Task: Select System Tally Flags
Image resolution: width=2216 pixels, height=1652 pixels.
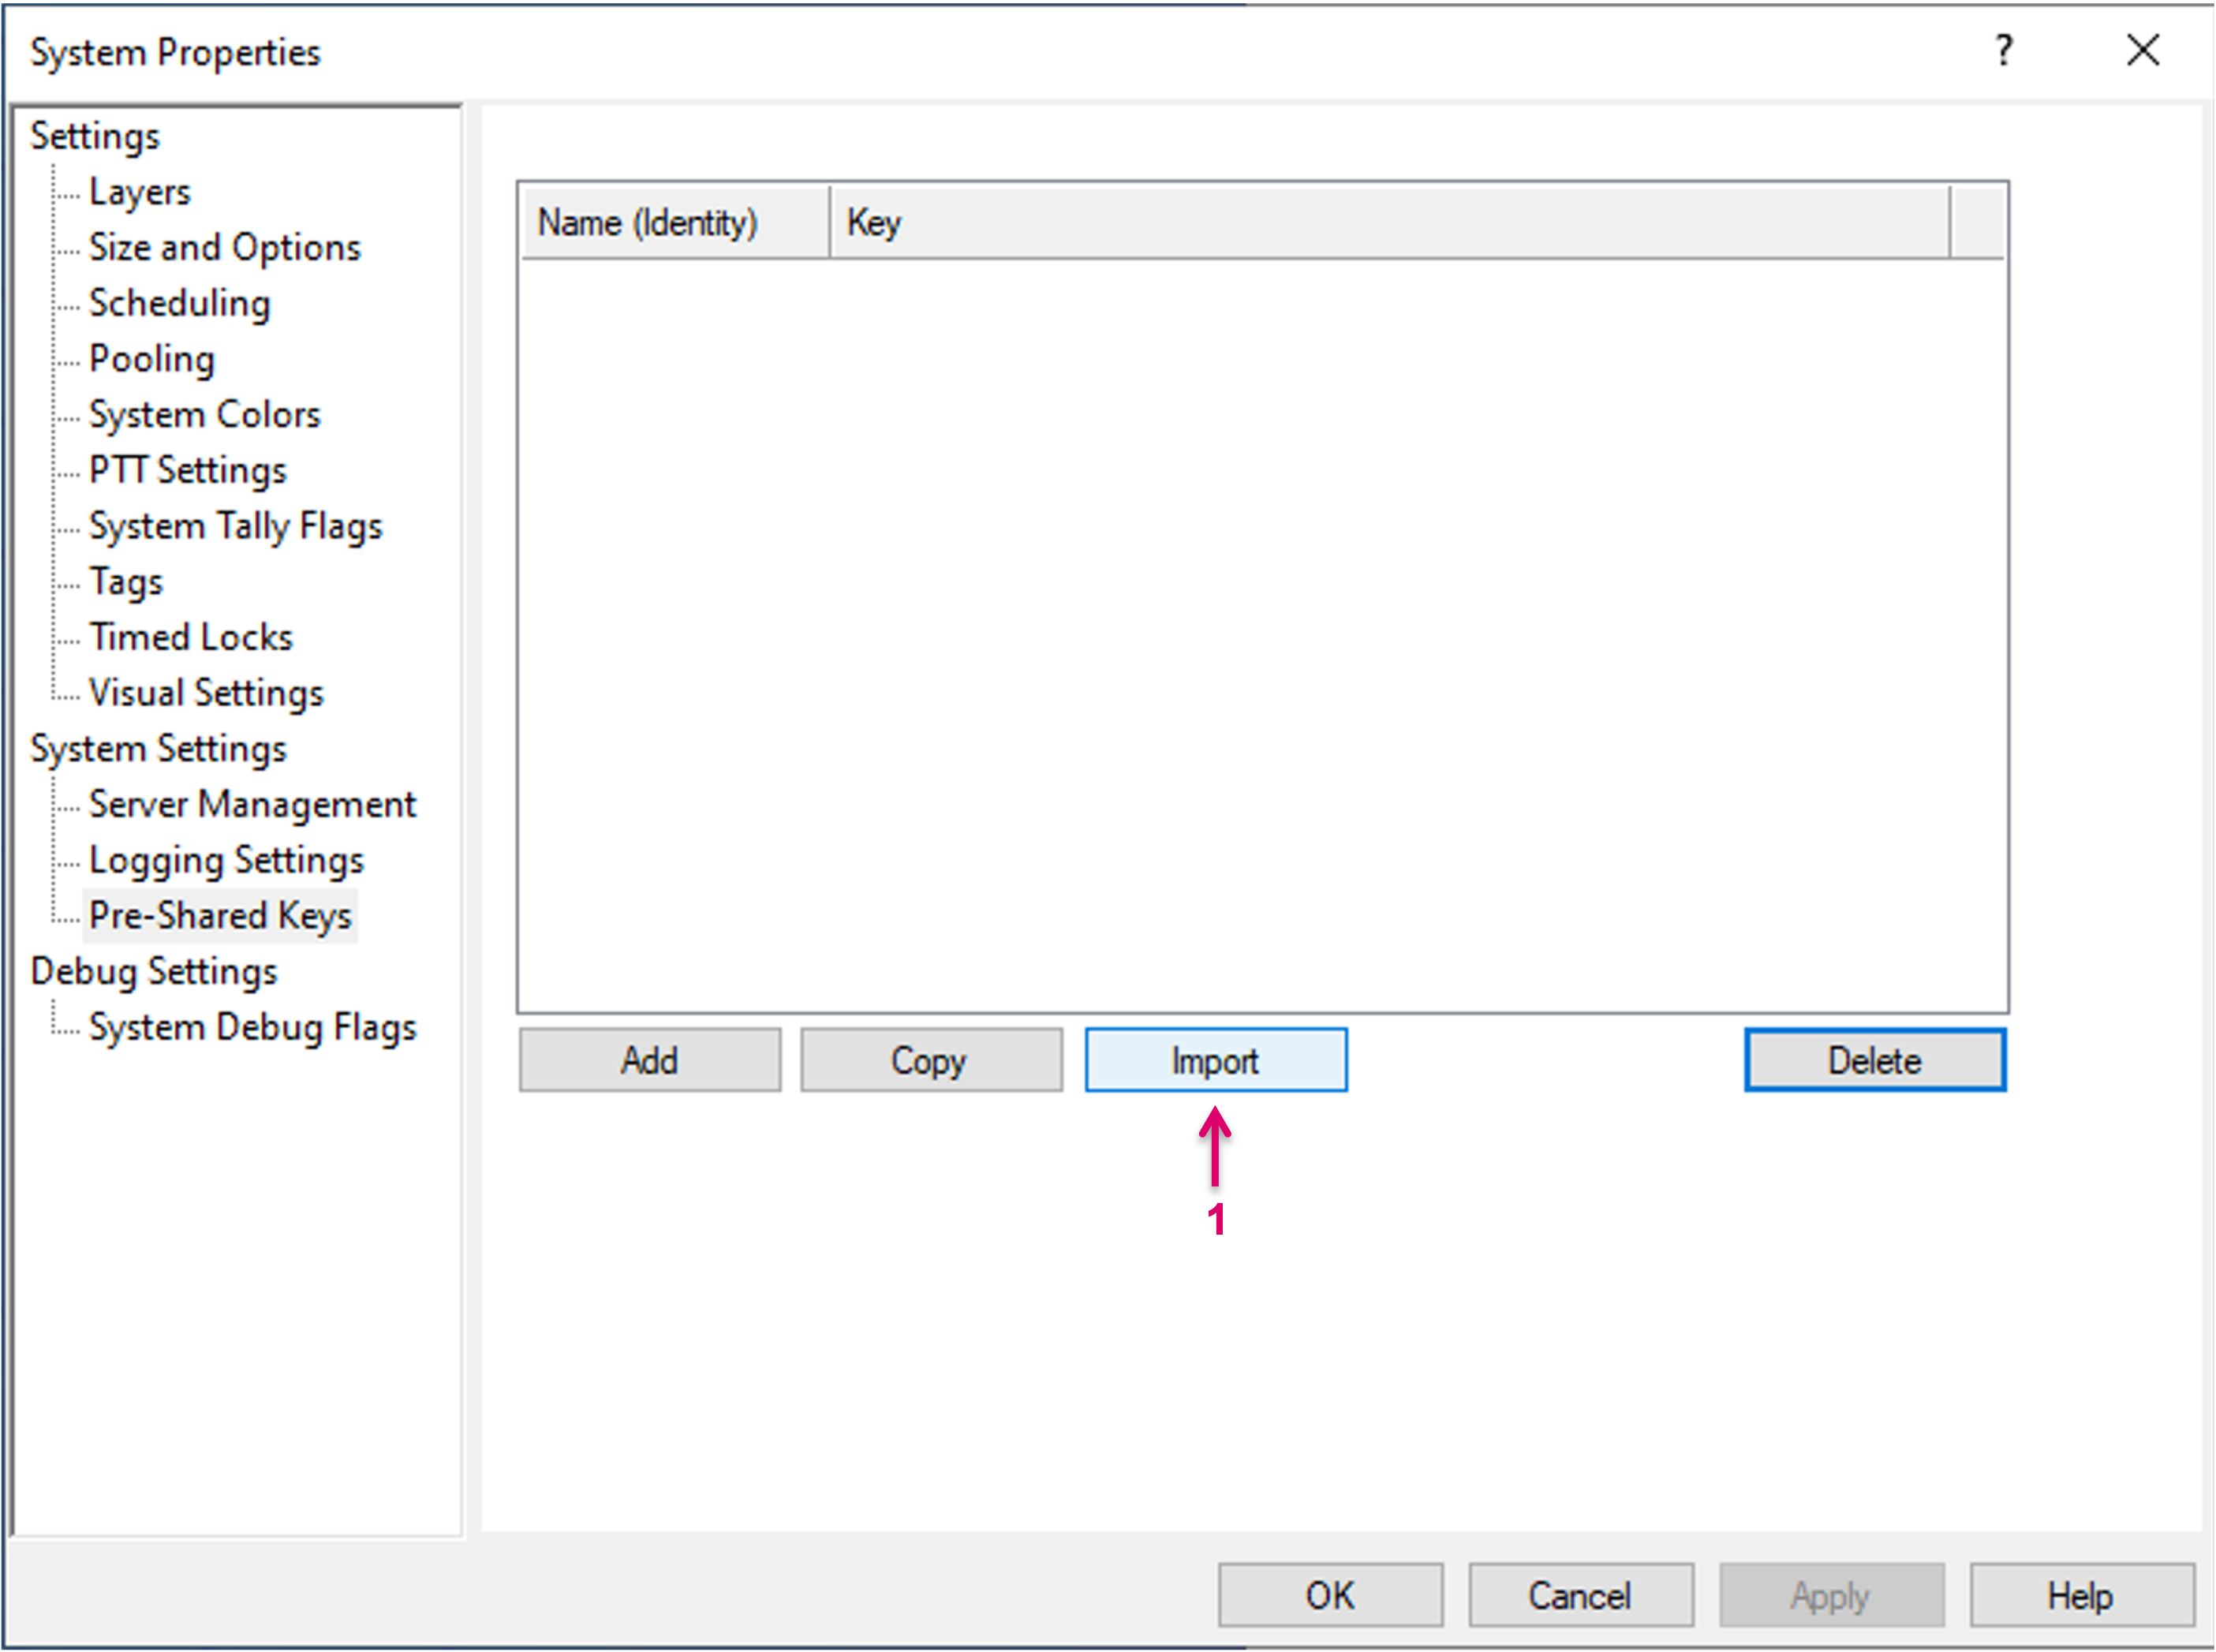Action: (235, 526)
